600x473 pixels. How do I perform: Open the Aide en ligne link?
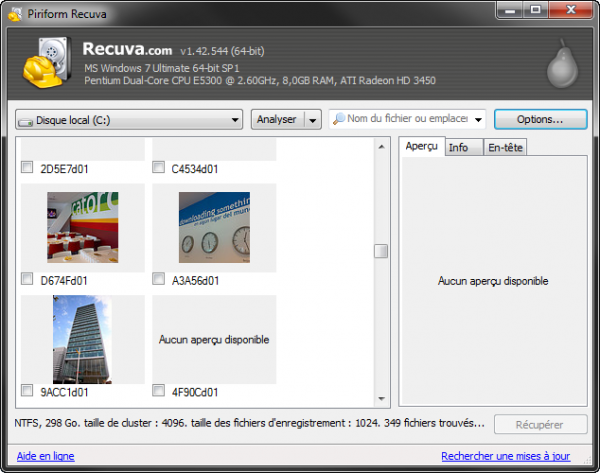click(45, 456)
